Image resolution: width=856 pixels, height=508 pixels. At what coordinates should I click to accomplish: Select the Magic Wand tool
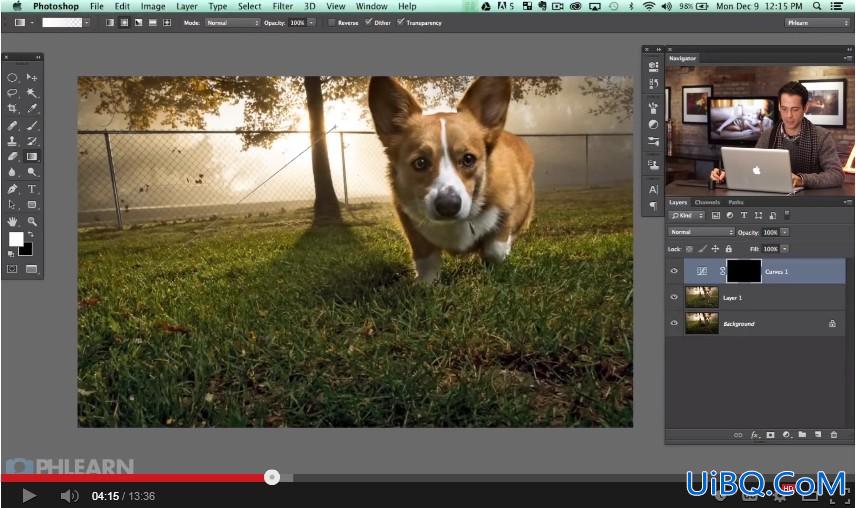pyautogui.click(x=32, y=93)
